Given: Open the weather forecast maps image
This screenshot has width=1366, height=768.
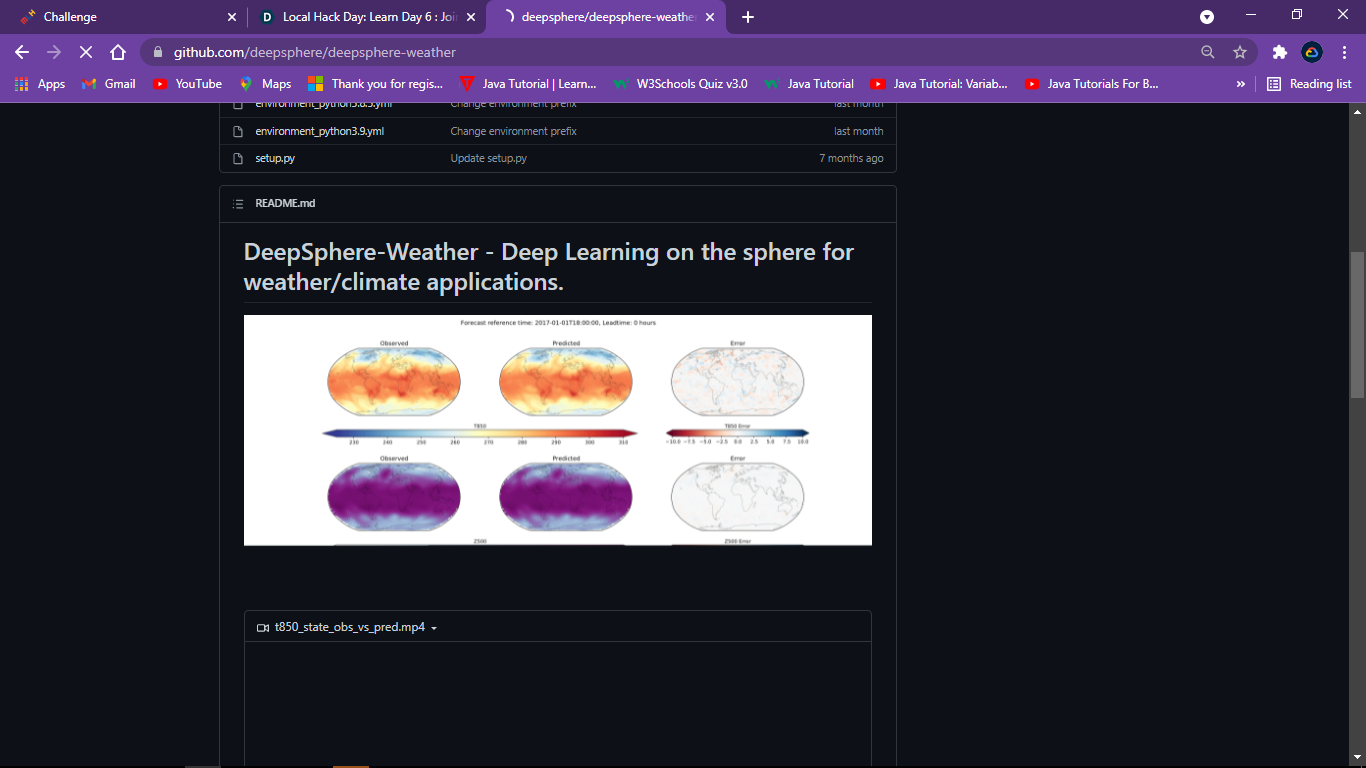Looking at the screenshot, I should point(558,430).
